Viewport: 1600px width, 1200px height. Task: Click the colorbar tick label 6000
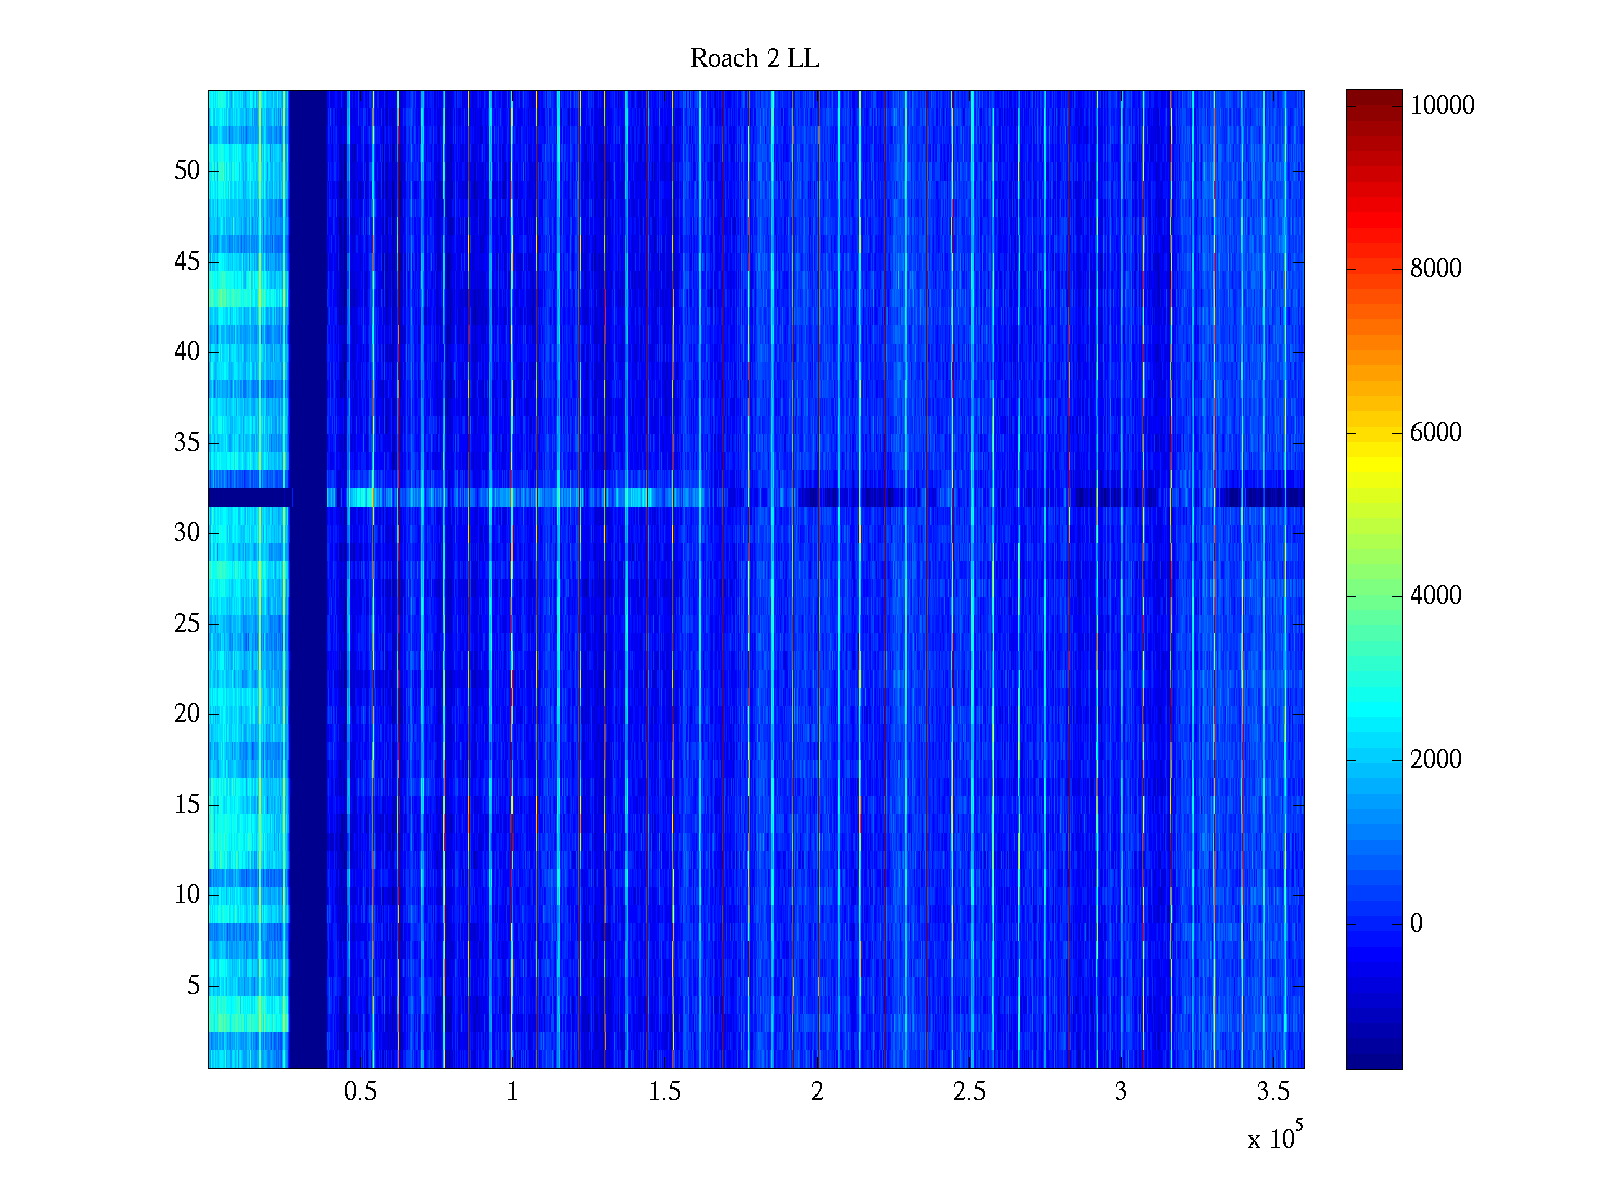pos(1435,432)
